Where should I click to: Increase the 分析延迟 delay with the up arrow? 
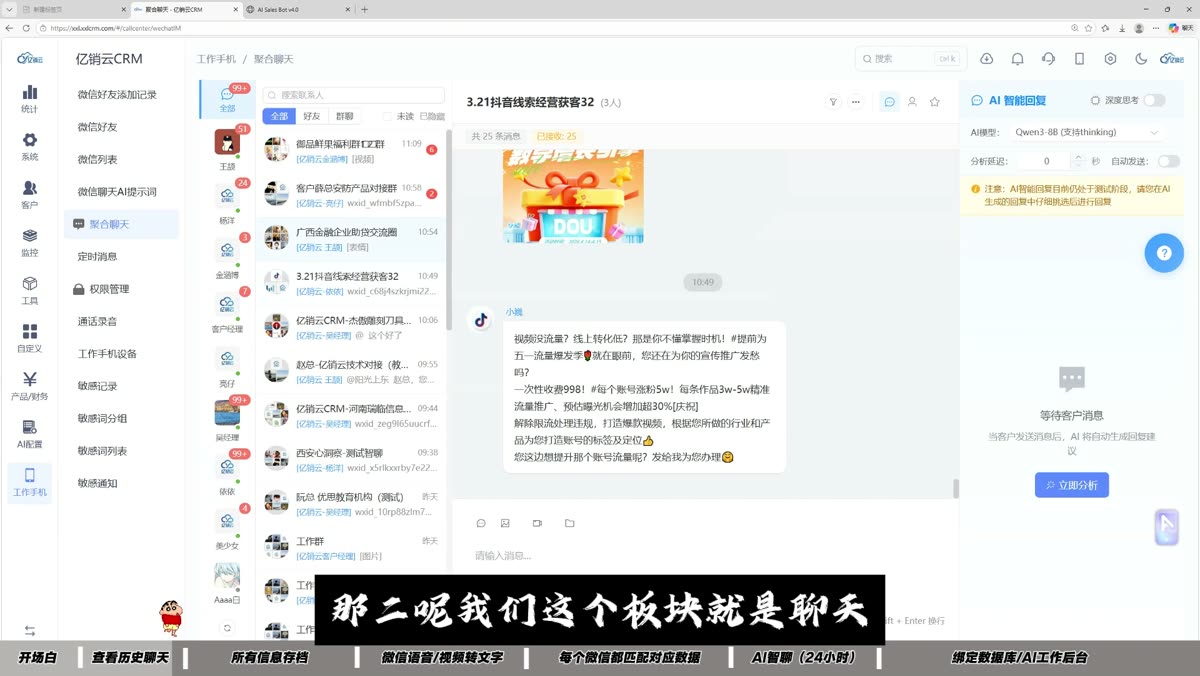pyautogui.click(x=1078, y=157)
